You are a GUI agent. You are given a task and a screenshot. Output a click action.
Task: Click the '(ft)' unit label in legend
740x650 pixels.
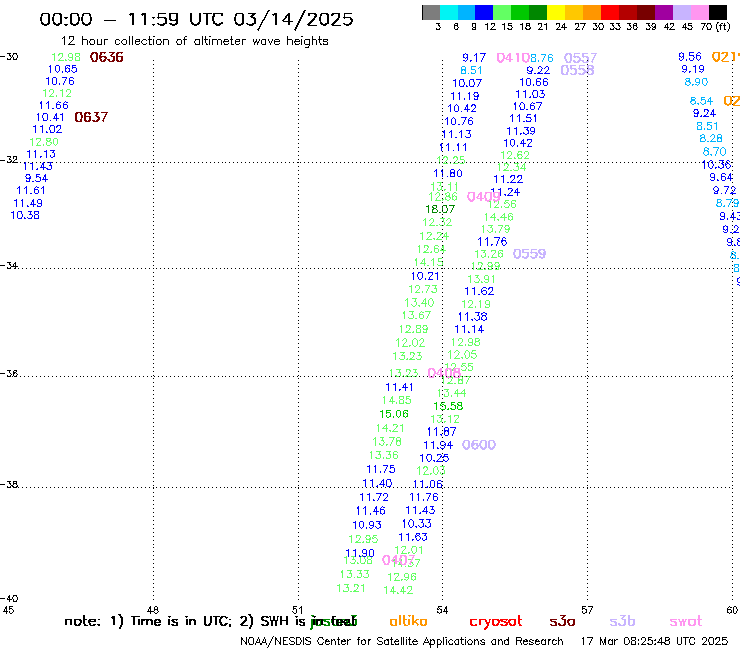click(x=723, y=27)
